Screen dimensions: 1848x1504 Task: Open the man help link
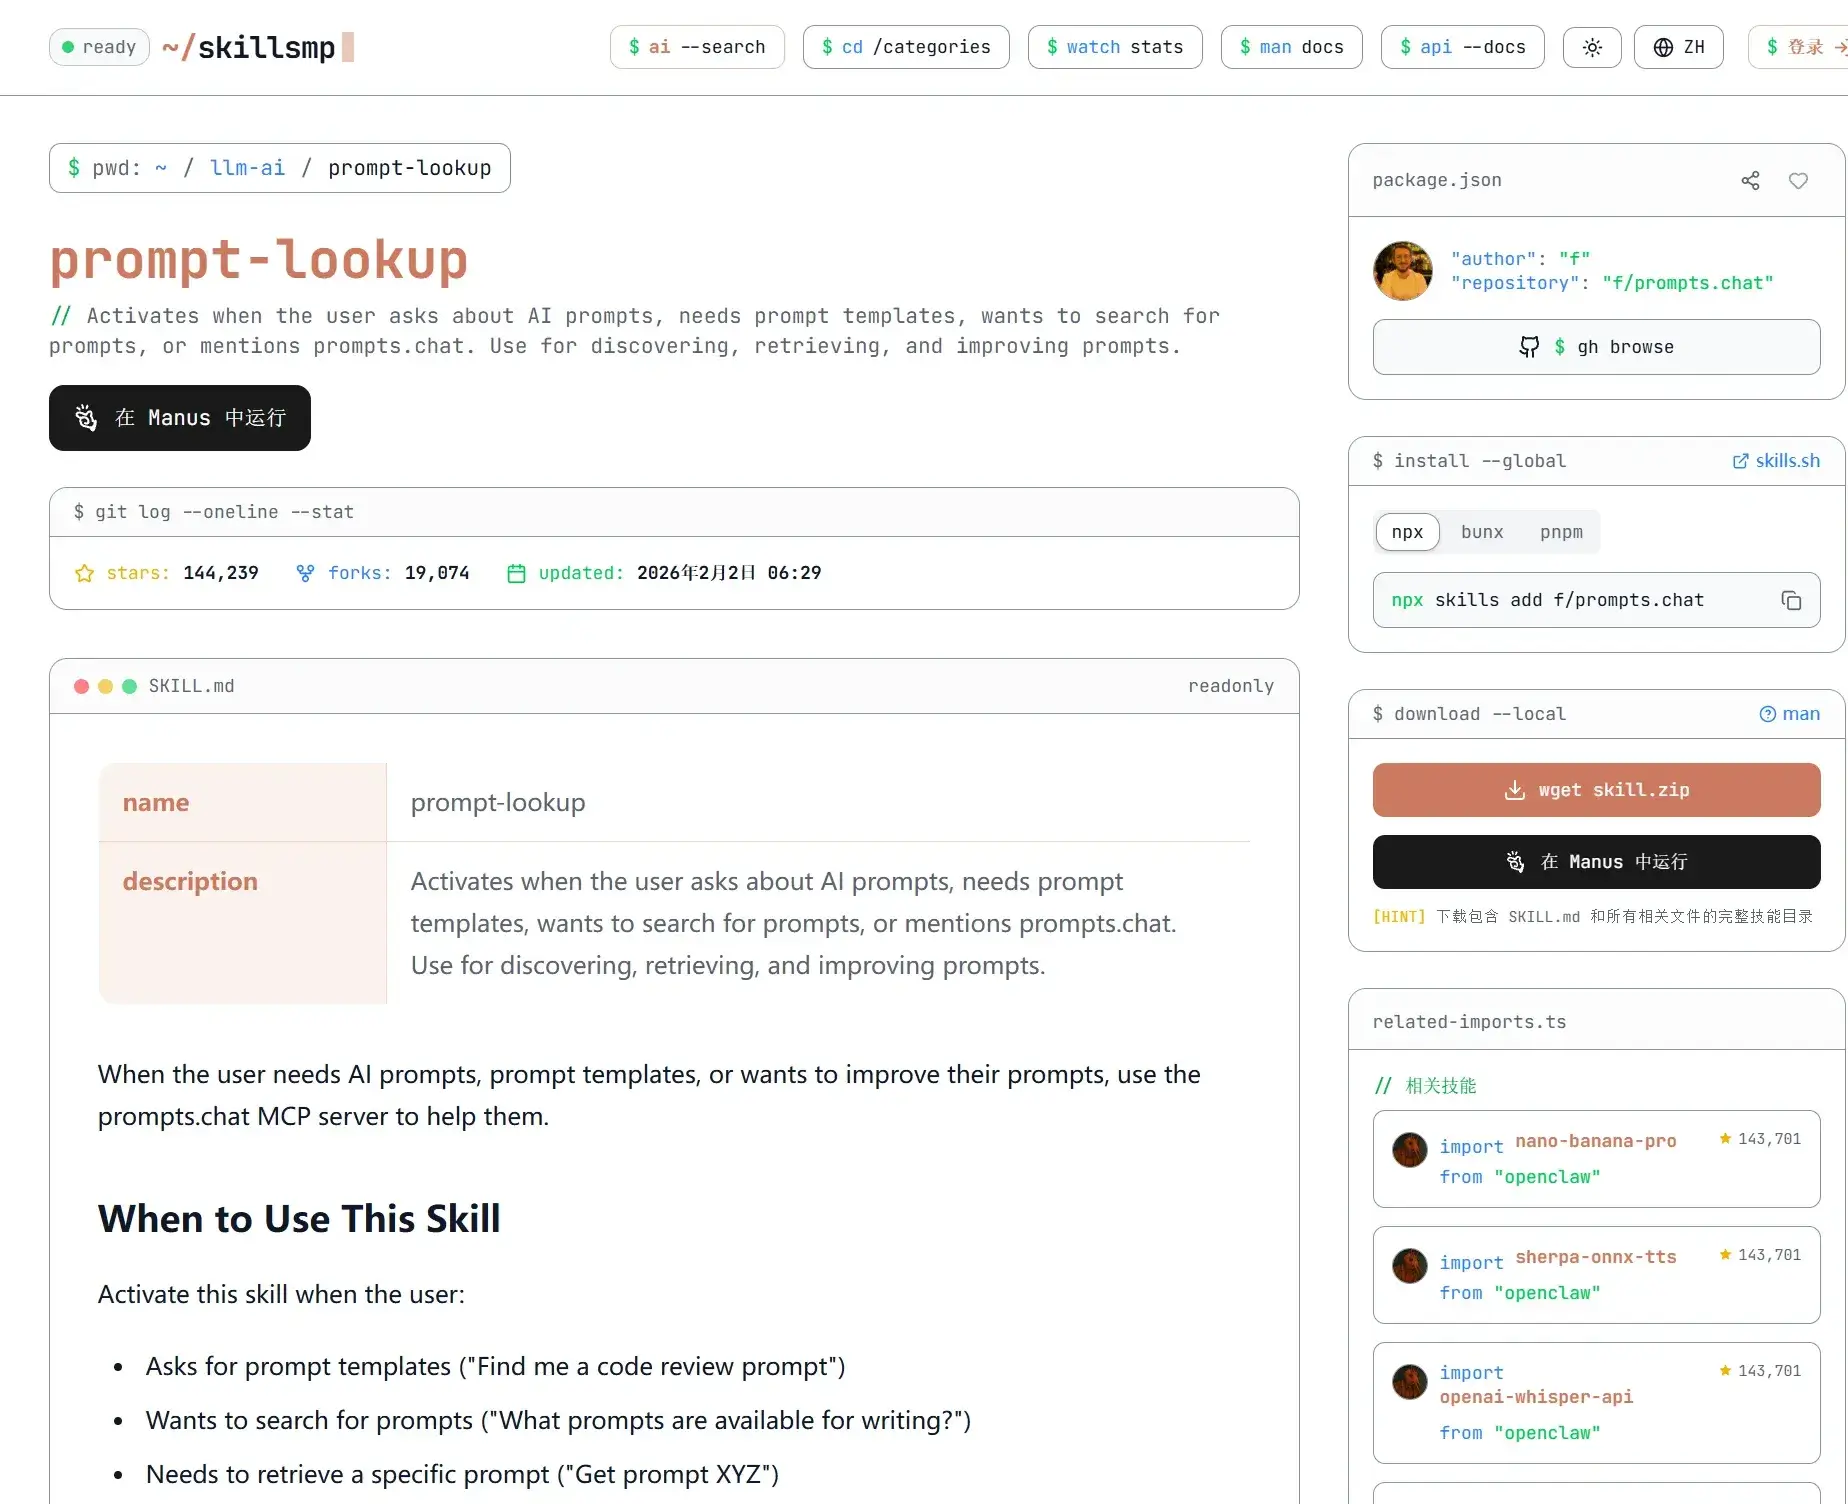pos(1789,714)
